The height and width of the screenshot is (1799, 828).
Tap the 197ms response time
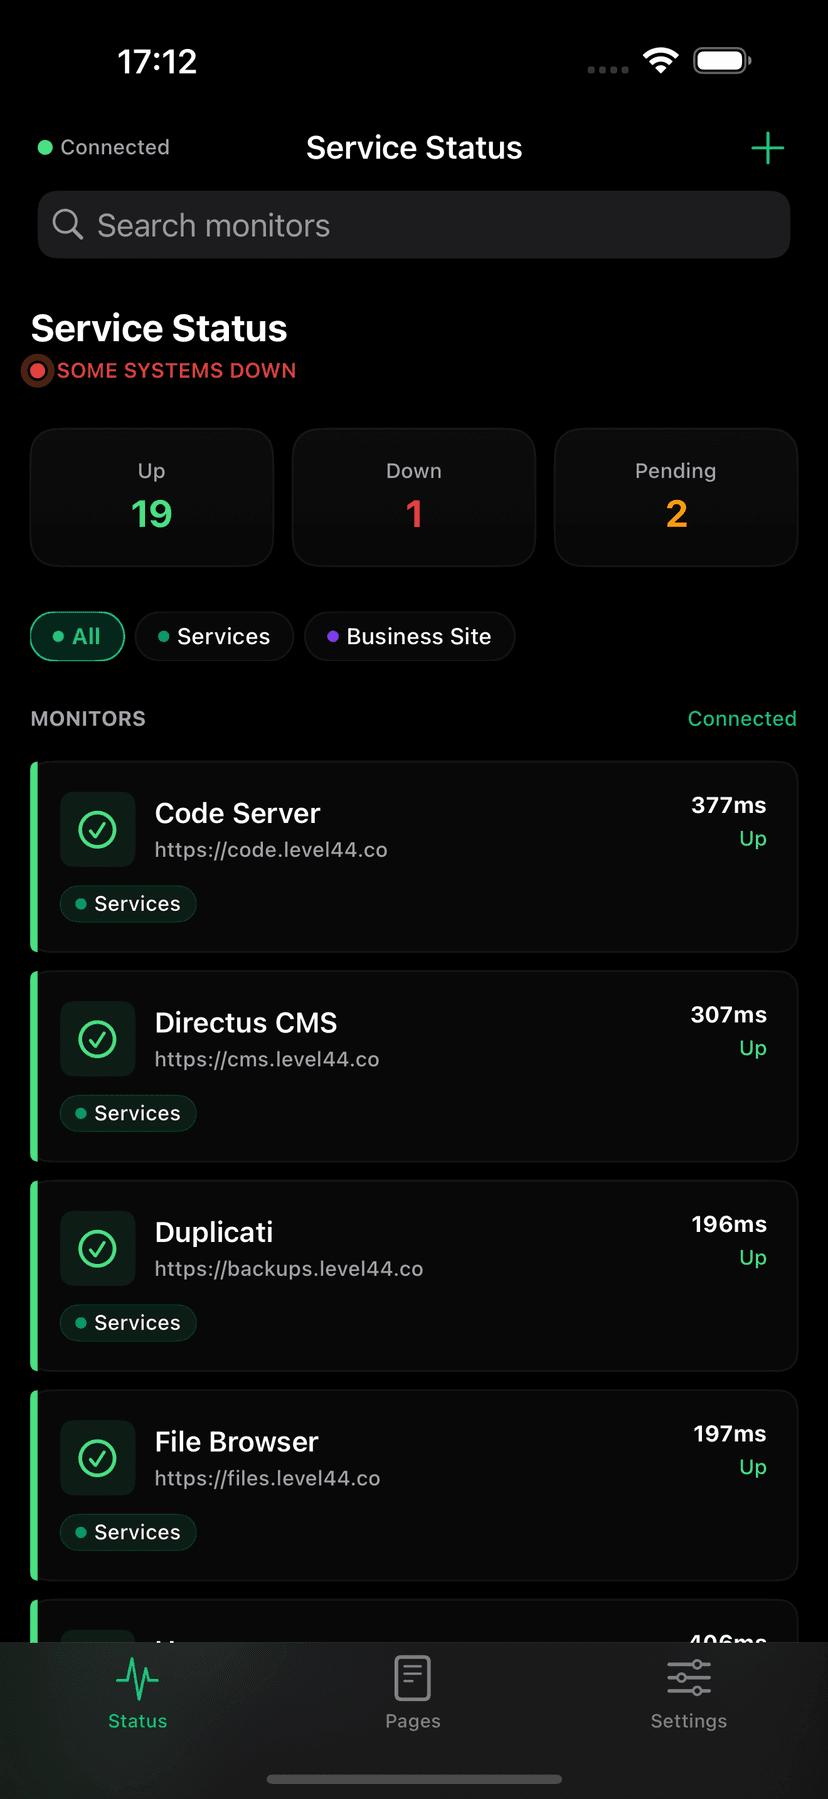coord(730,1434)
